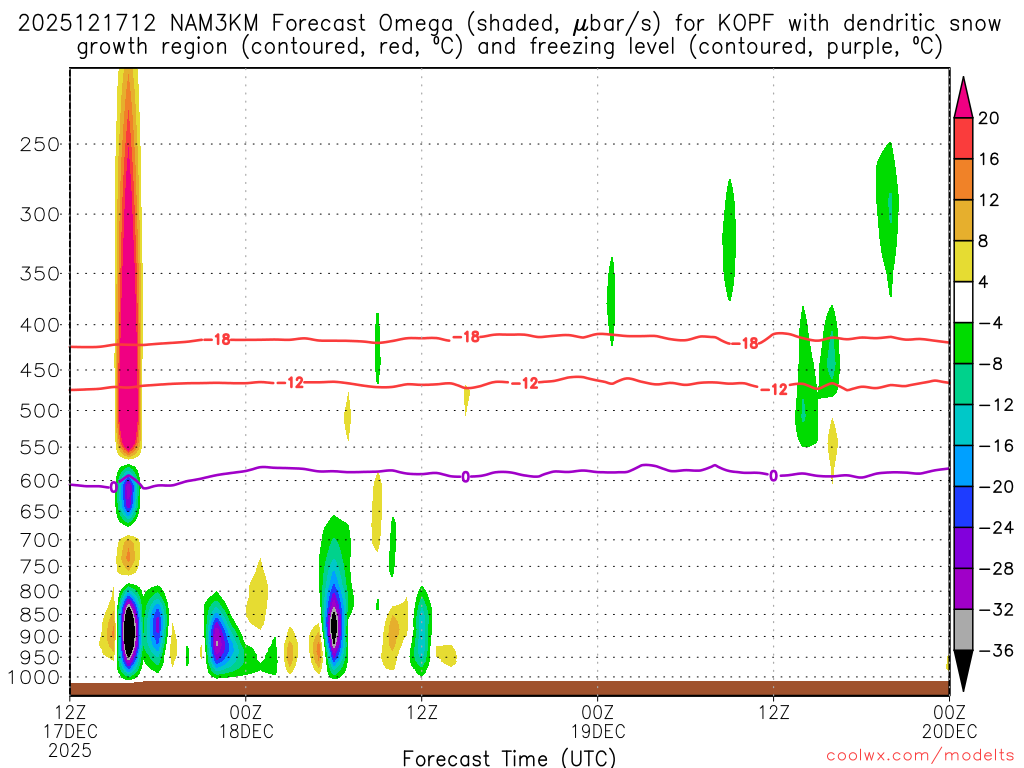Screen dimensions: 1024x768
Task: Click the '00Z 18DEC' time label
Action: (246, 721)
